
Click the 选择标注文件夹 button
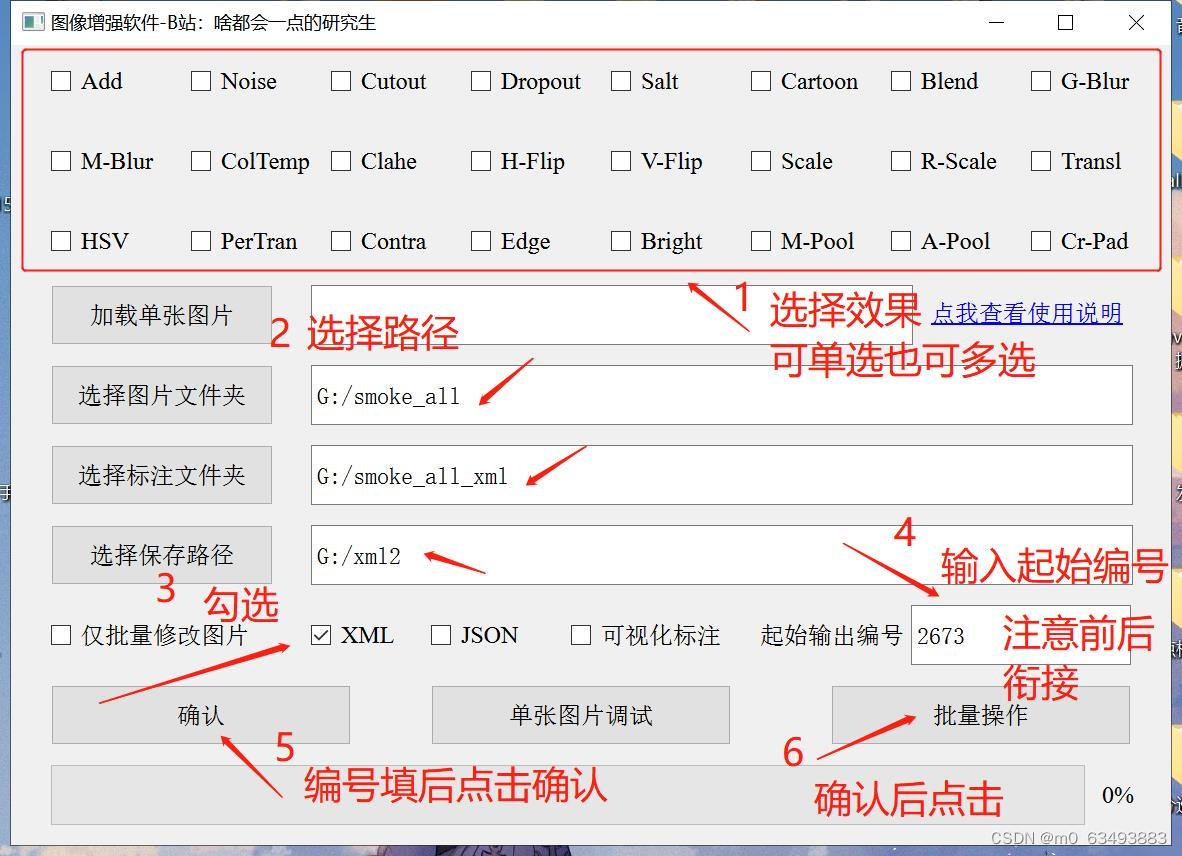click(x=161, y=474)
